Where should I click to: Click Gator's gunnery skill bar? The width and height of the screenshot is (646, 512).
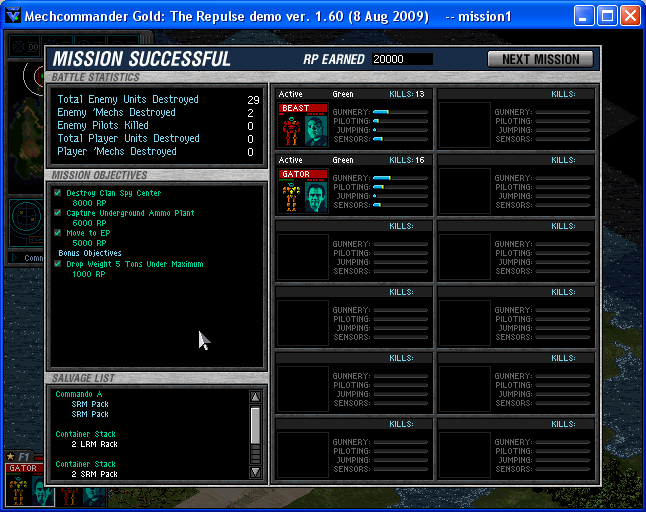pos(400,178)
